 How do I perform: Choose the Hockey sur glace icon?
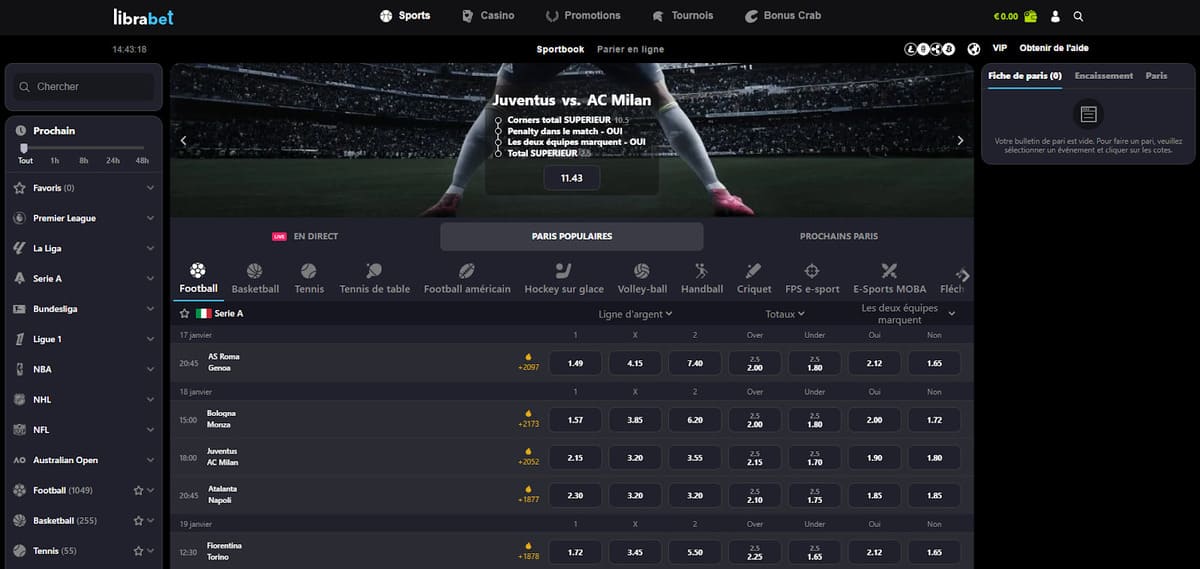tap(563, 271)
